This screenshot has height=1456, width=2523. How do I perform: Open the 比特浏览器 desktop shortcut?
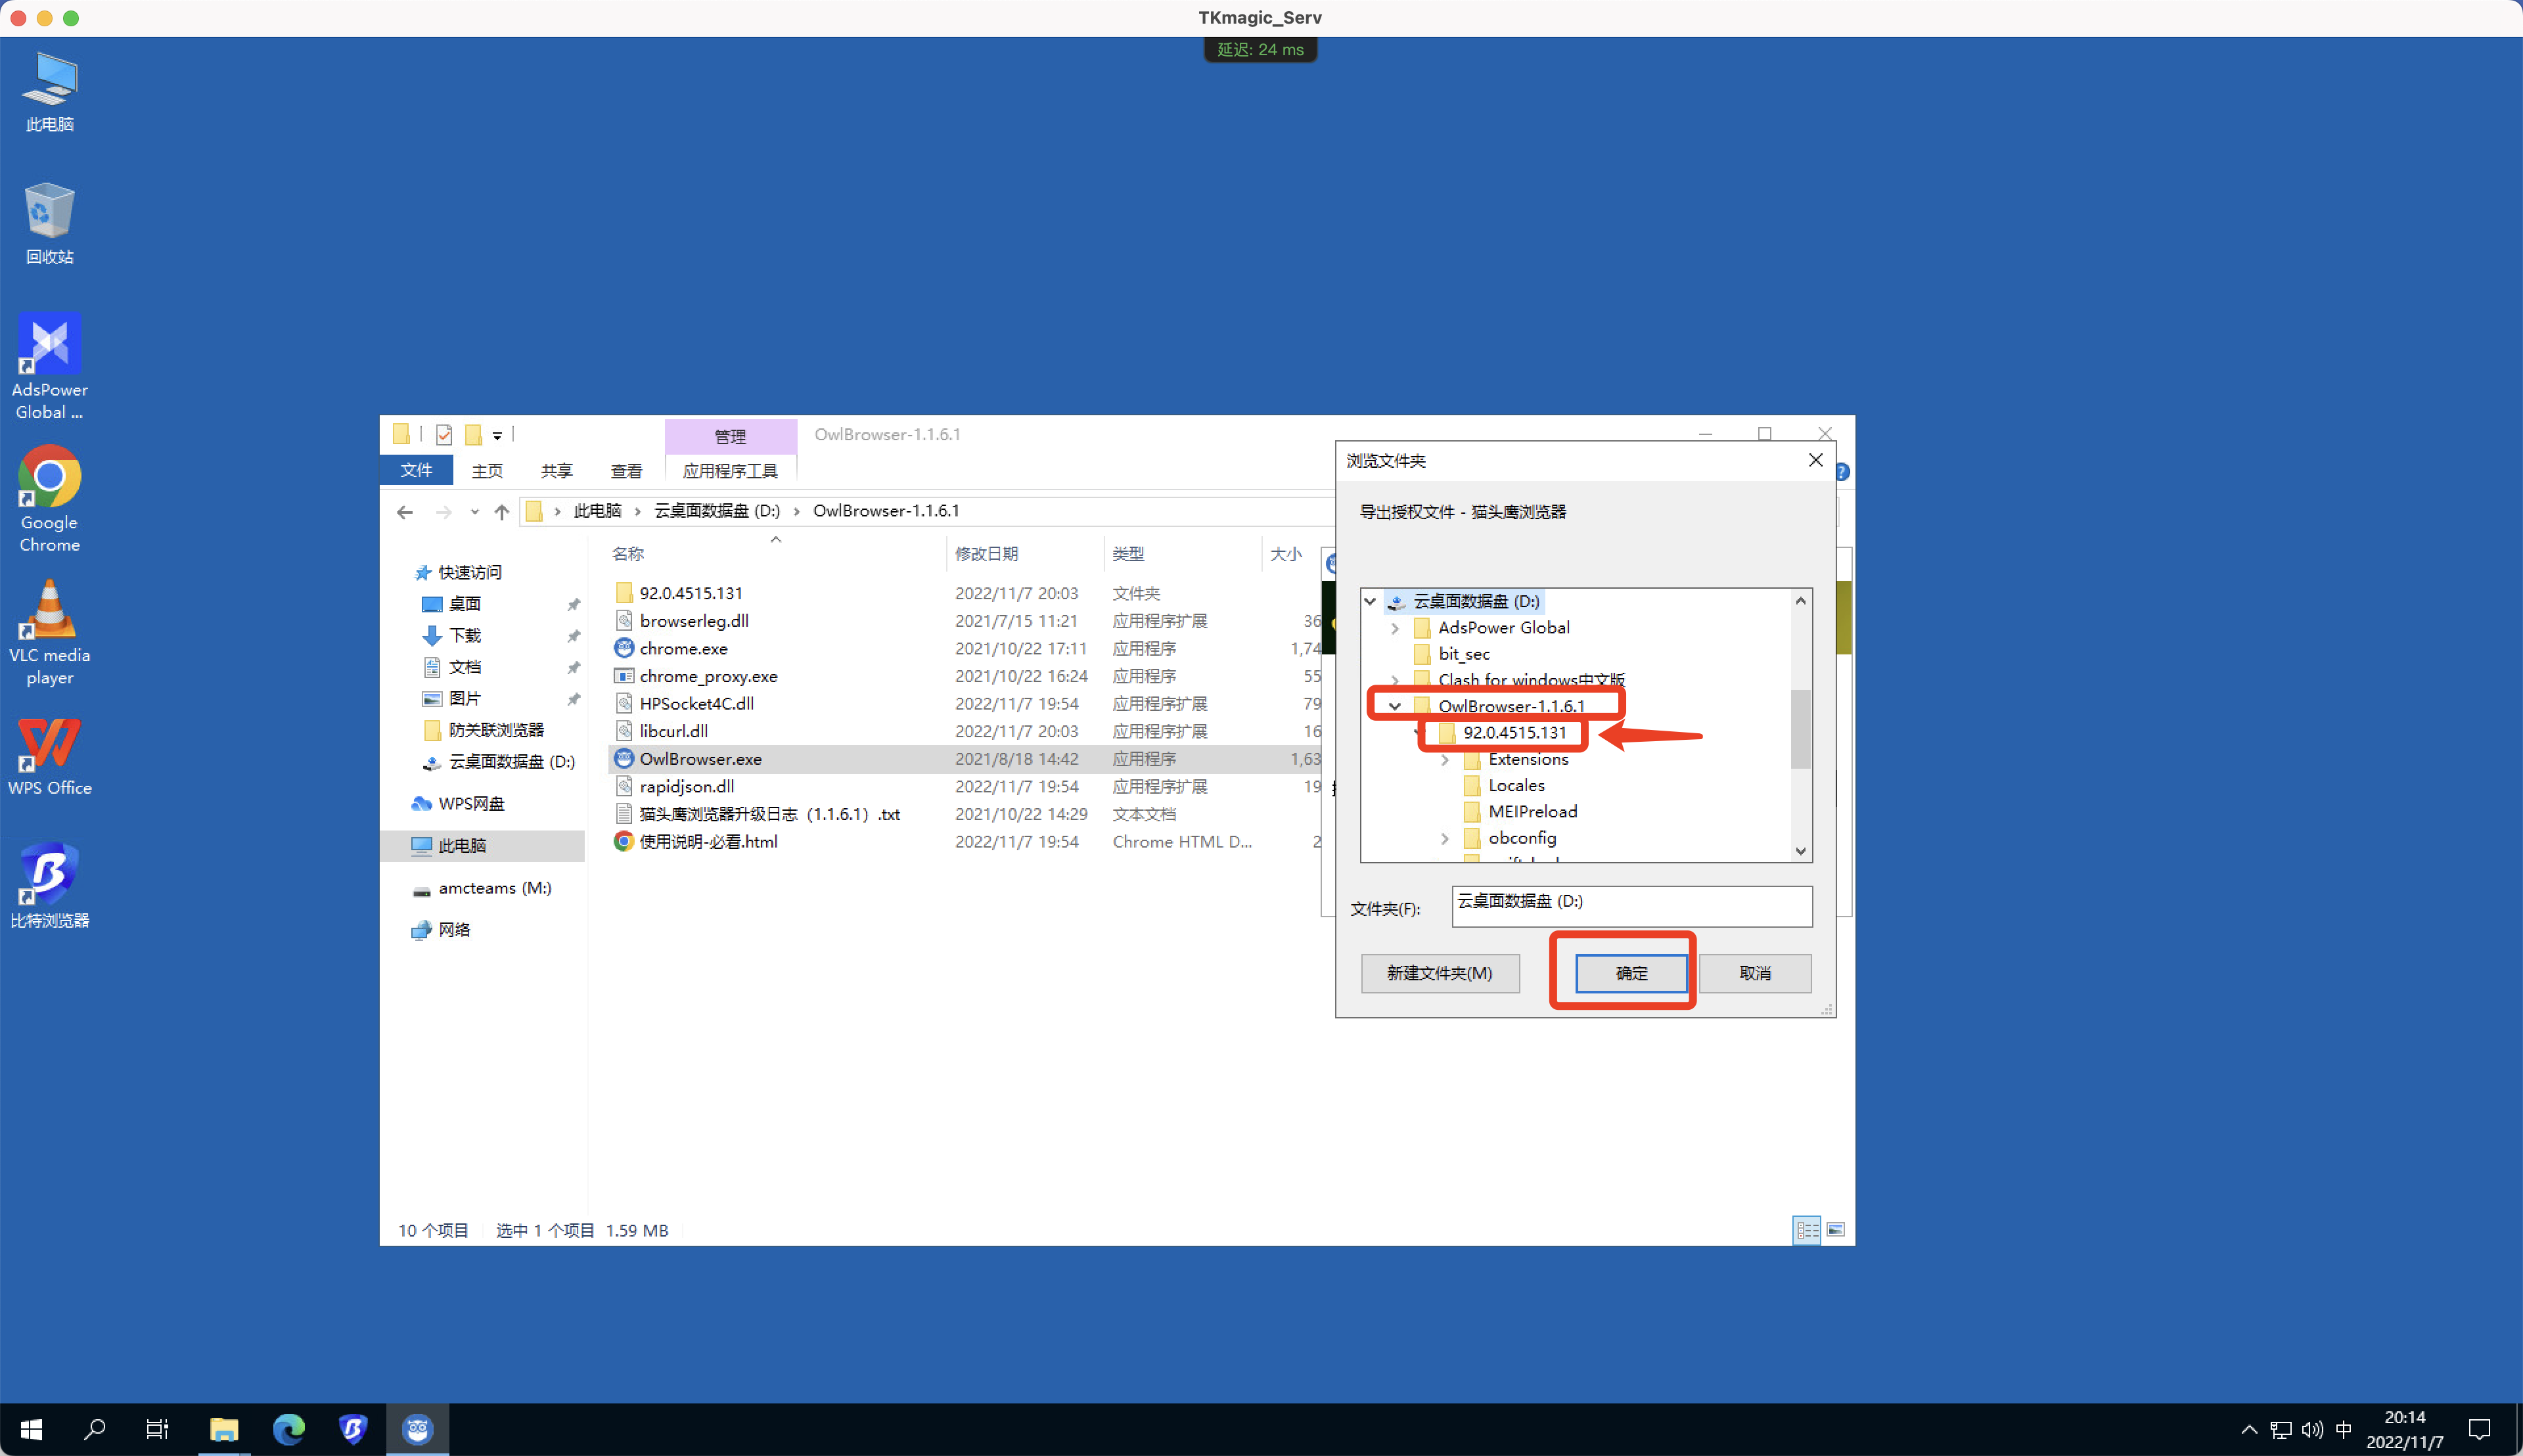click(49, 868)
